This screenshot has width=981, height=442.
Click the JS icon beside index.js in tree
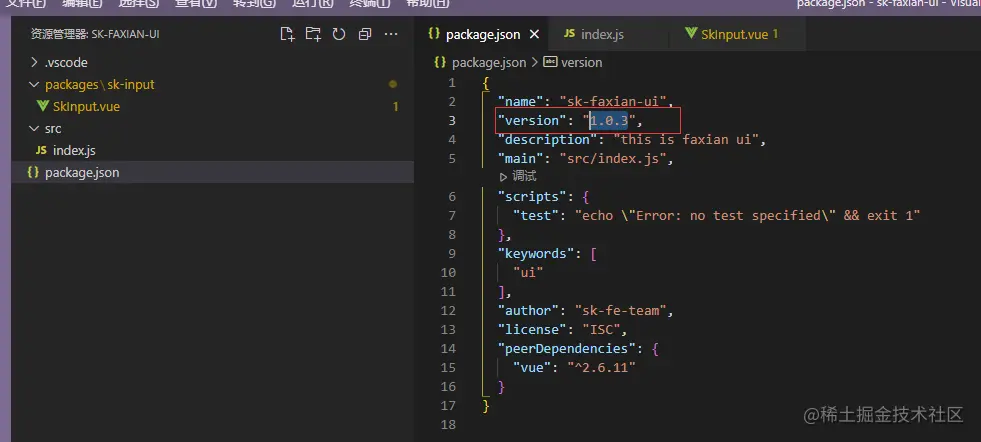point(41,150)
